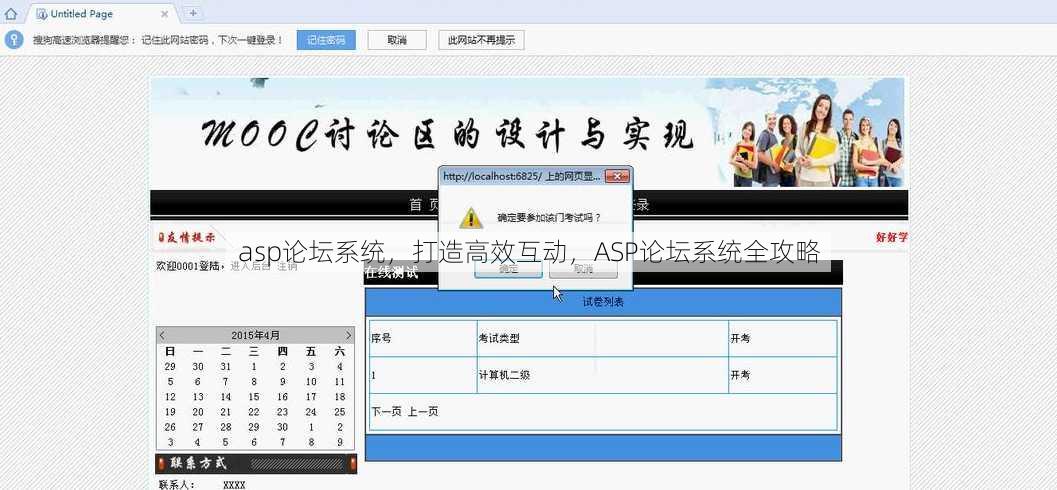
Task: Select April 20 in calendar
Action: pyautogui.click(x=198, y=412)
